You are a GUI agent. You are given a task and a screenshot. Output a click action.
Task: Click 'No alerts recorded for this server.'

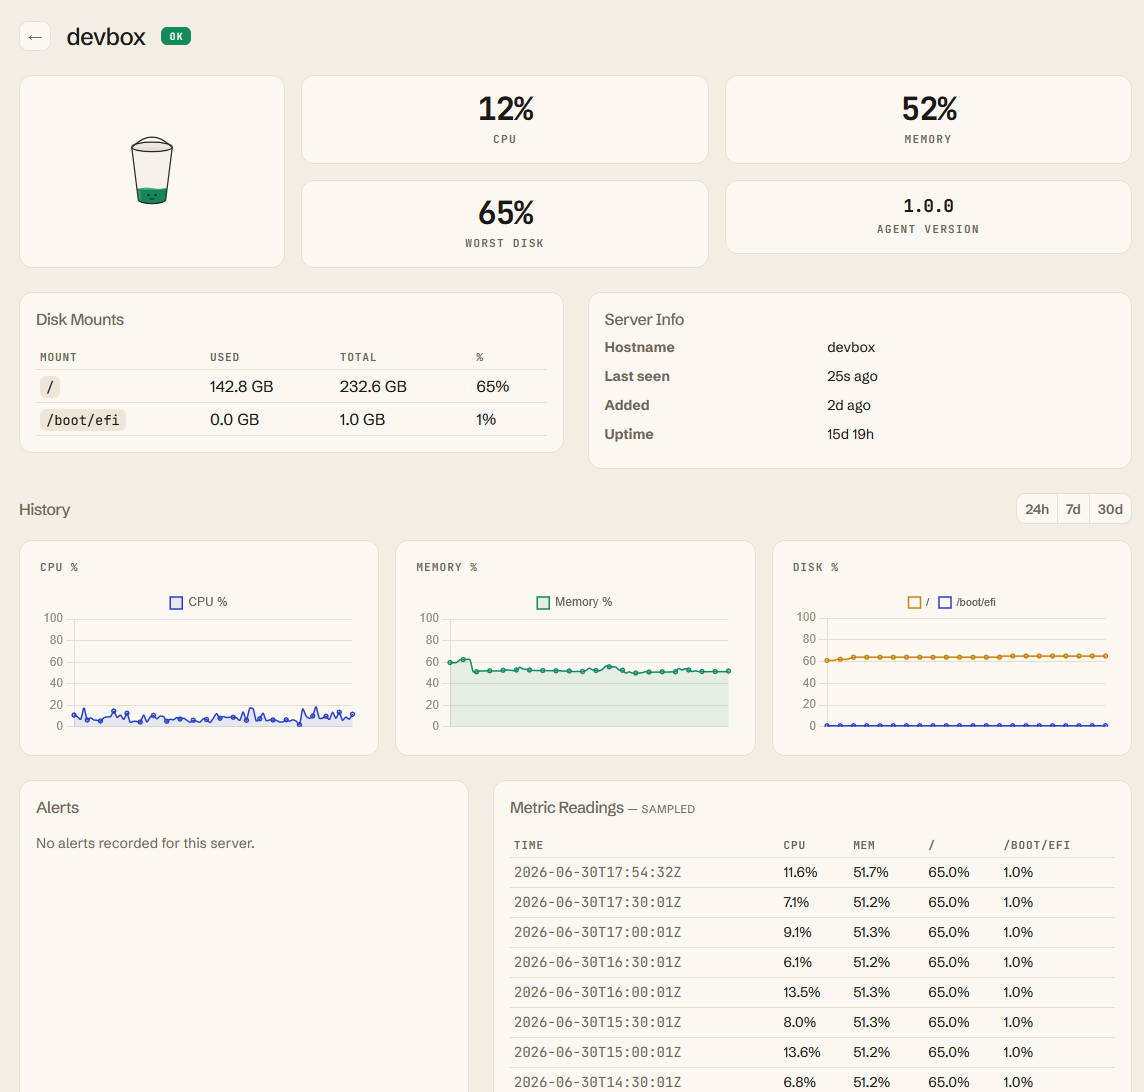[x=145, y=843]
